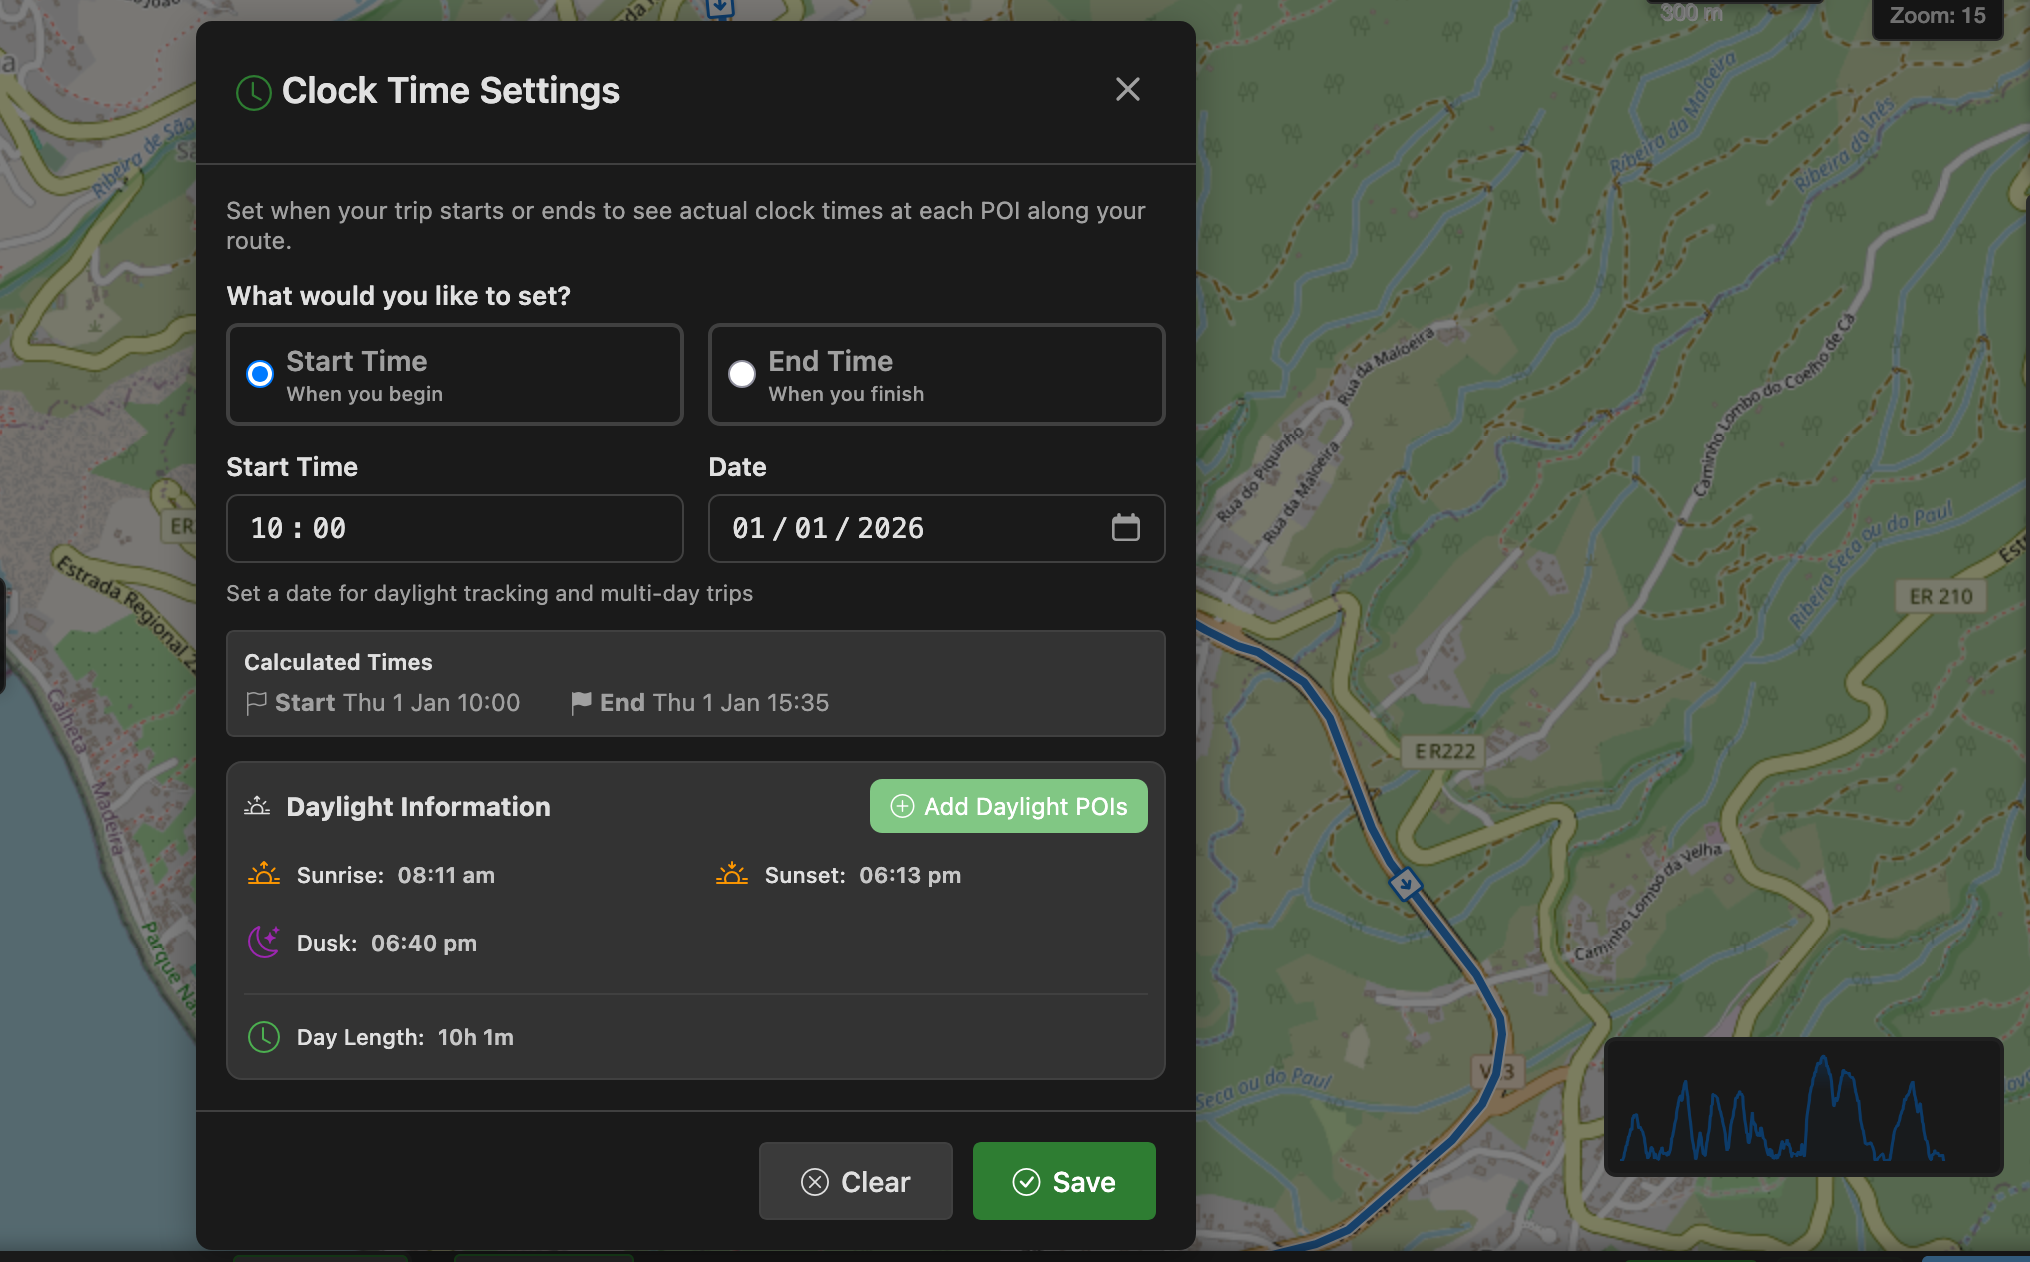Select the End Time radio option

pyautogui.click(x=741, y=374)
